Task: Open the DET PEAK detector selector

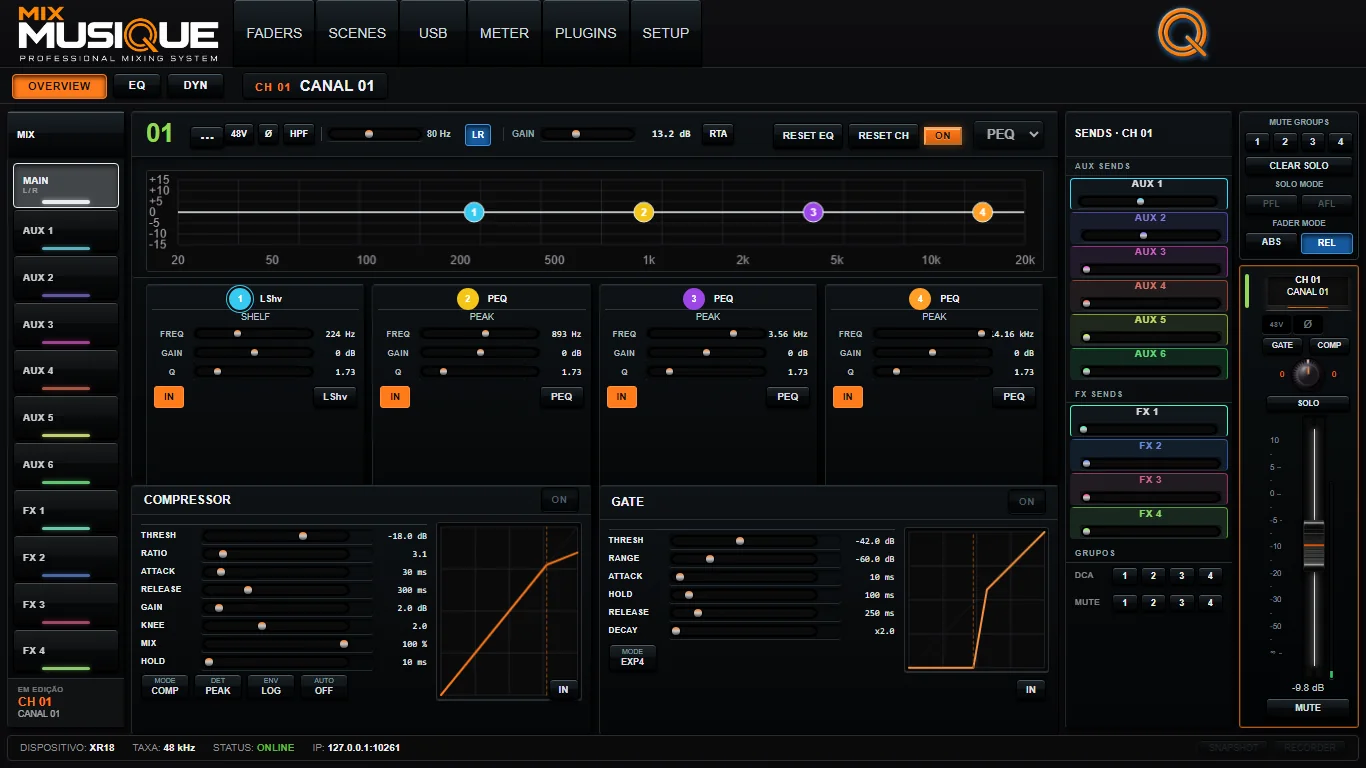Action: pyautogui.click(x=218, y=686)
